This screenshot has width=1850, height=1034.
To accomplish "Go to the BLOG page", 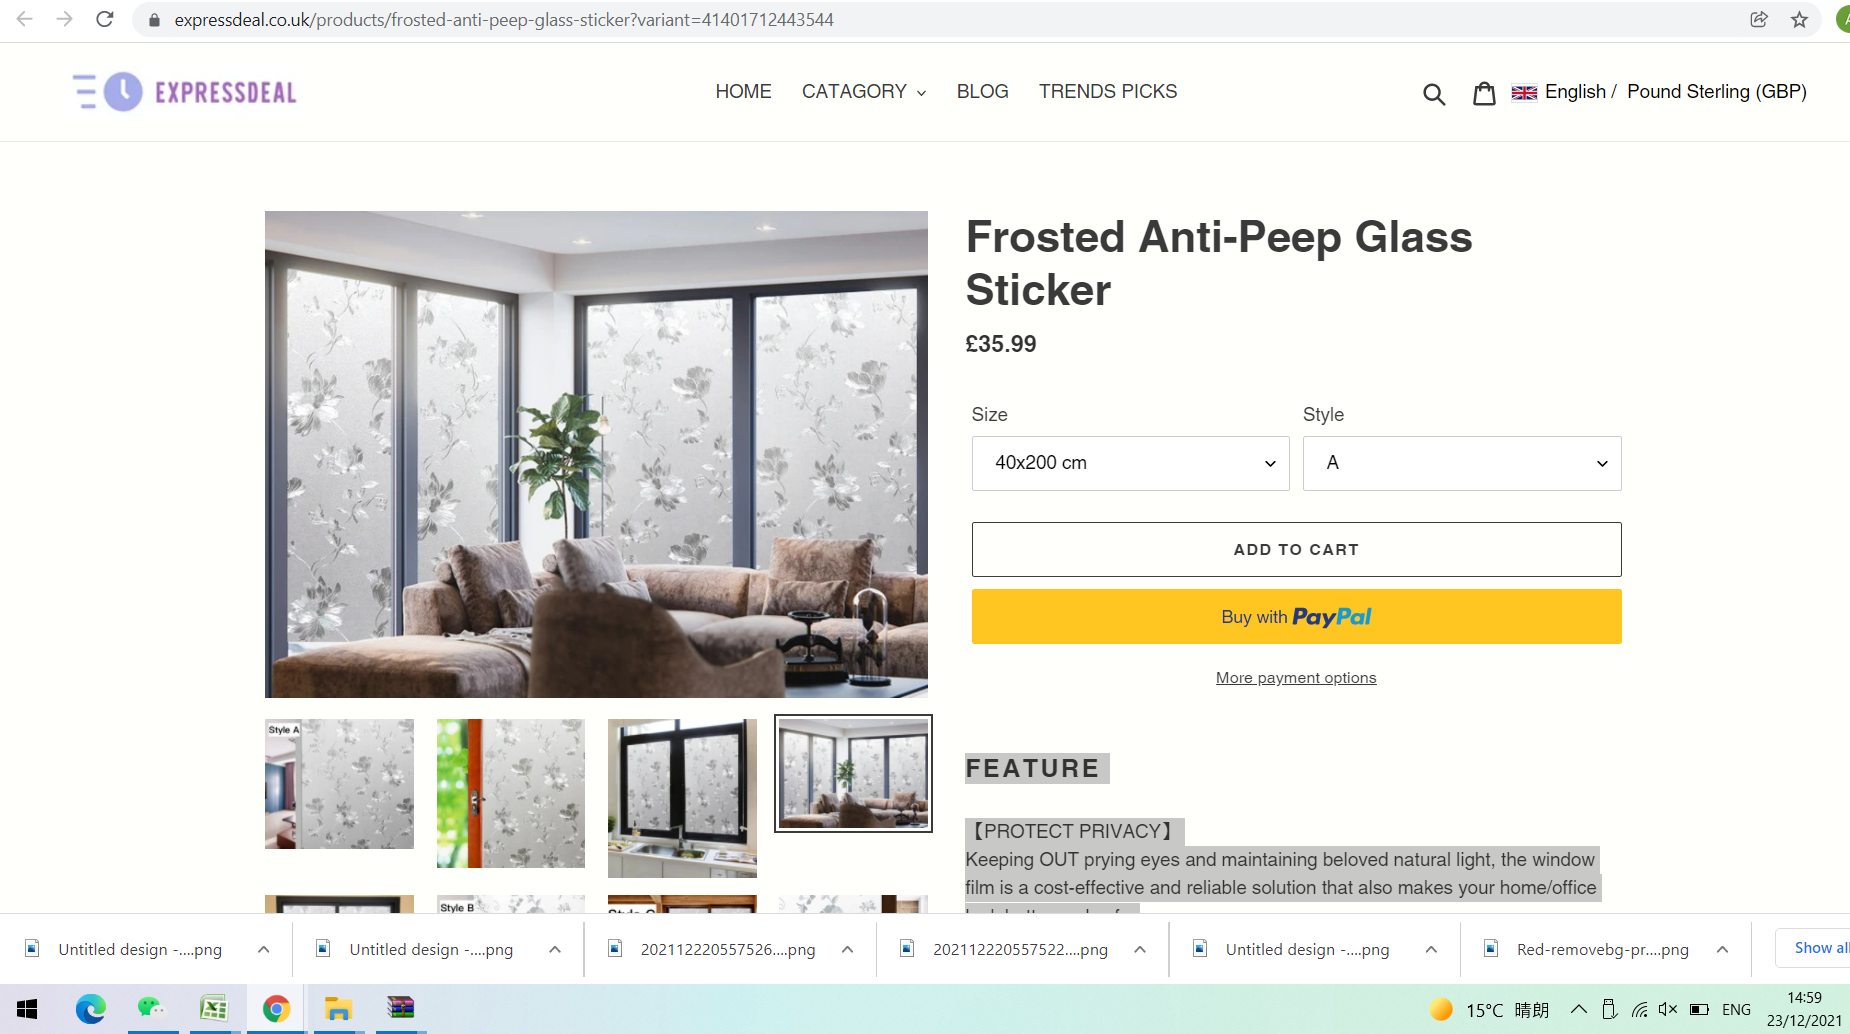I will click(x=982, y=92).
